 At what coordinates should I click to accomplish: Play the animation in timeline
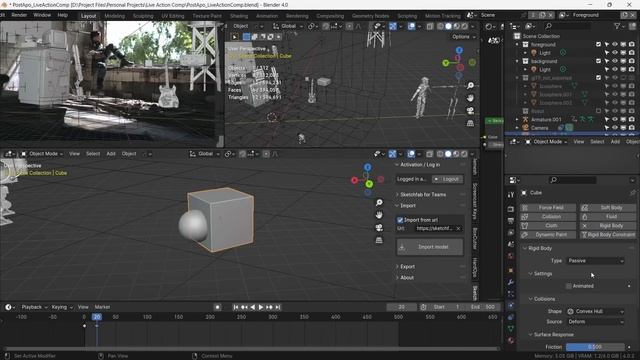point(261,307)
